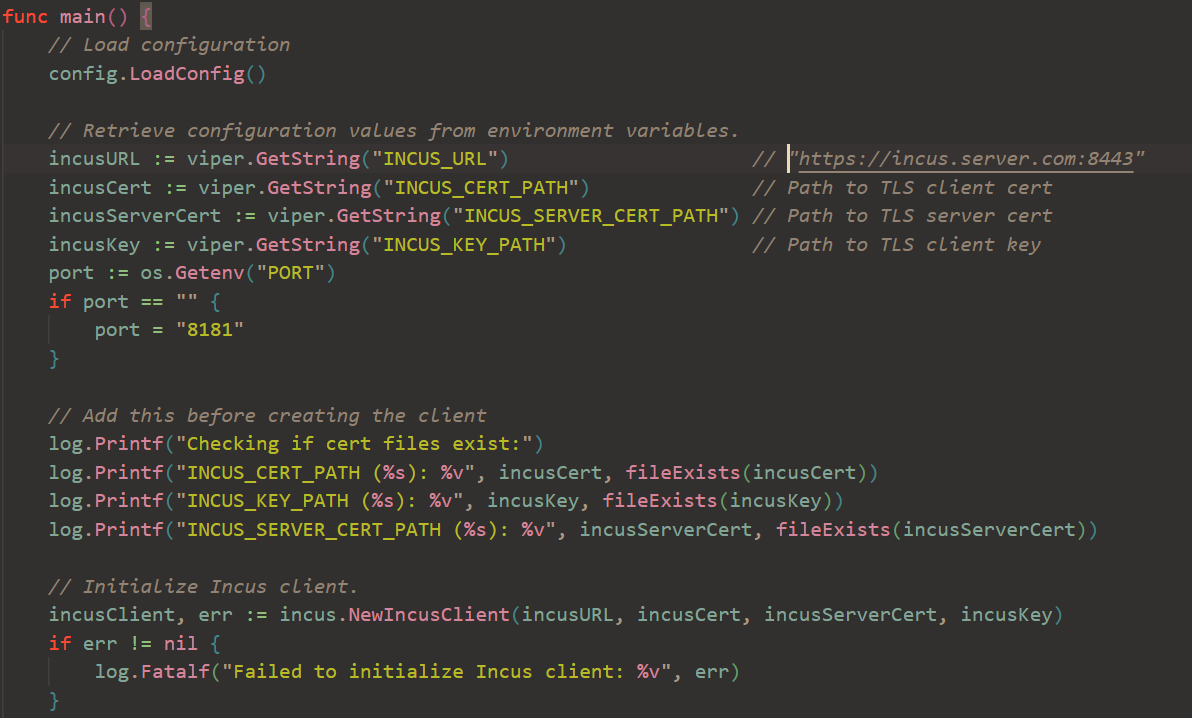Click the incusCert variable declaration
This screenshot has width=1192, height=718.
[100, 188]
